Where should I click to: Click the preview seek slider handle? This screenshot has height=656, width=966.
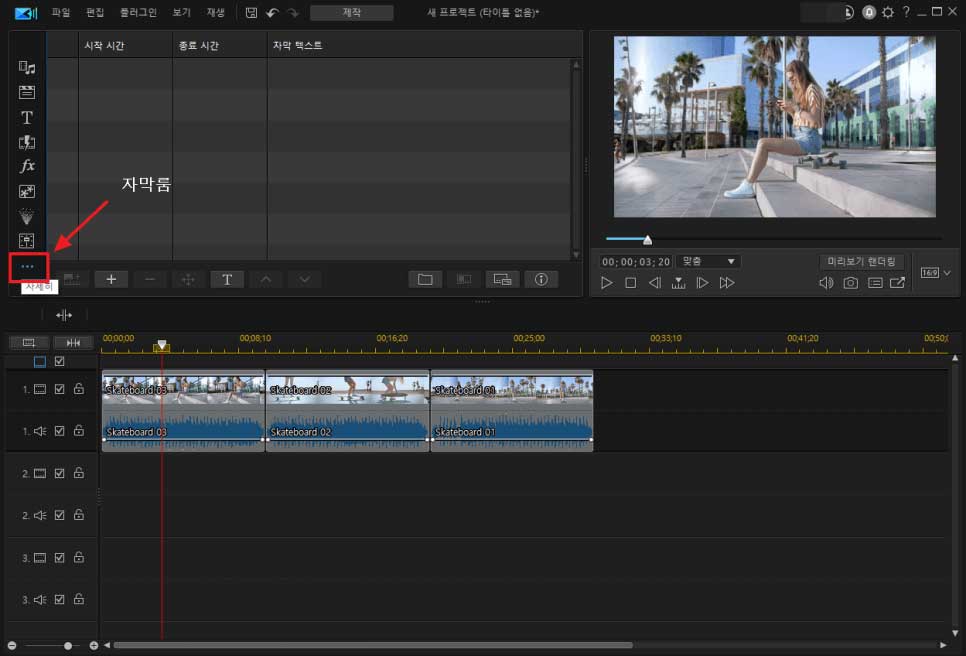pyautogui.click(x=647, y=240)
